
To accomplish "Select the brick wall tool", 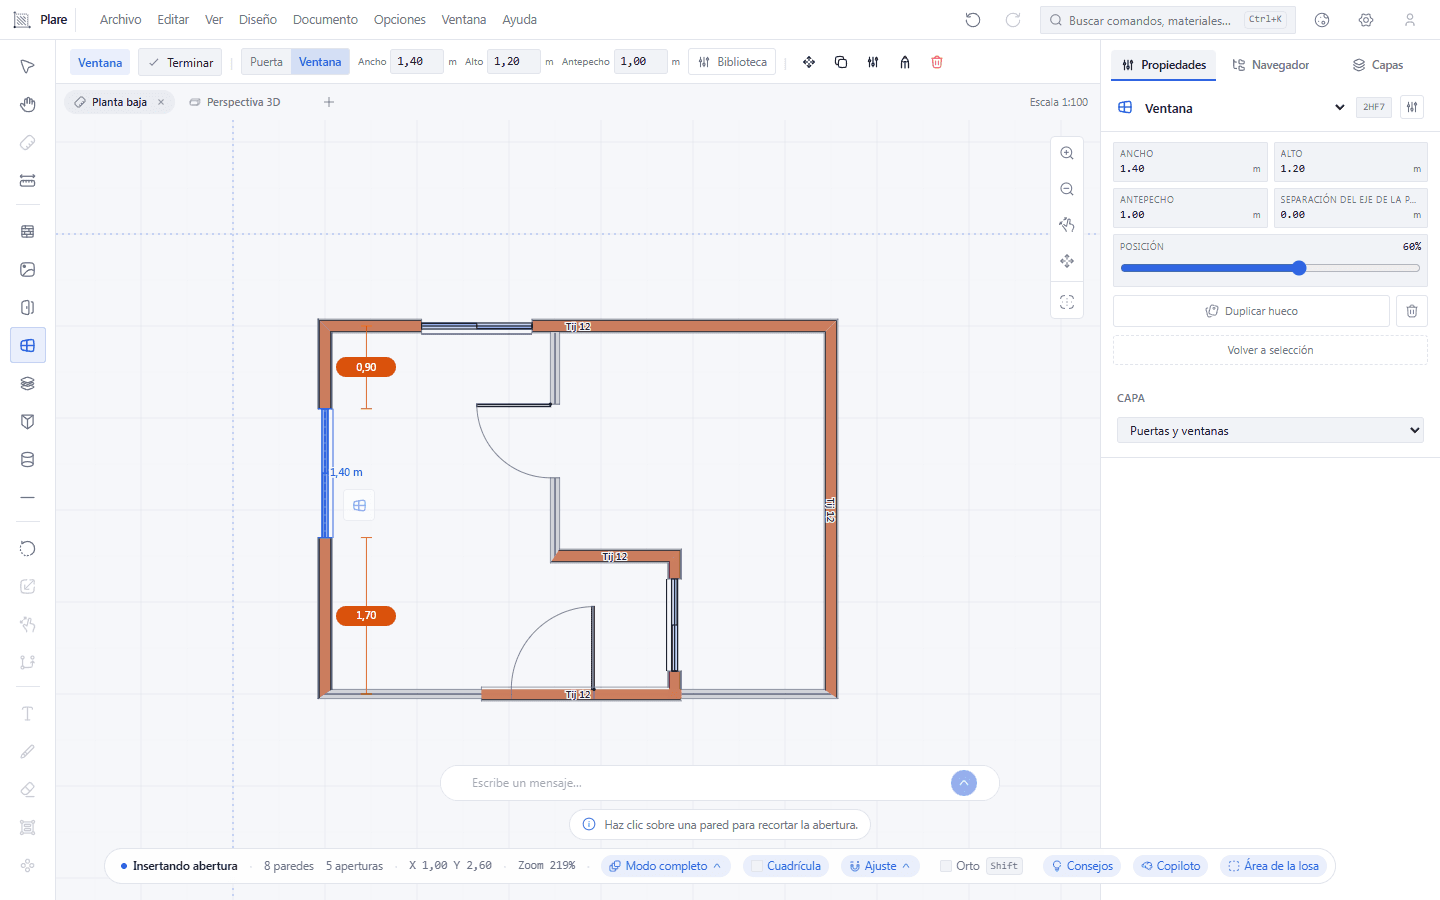I will tap(28, 231).
